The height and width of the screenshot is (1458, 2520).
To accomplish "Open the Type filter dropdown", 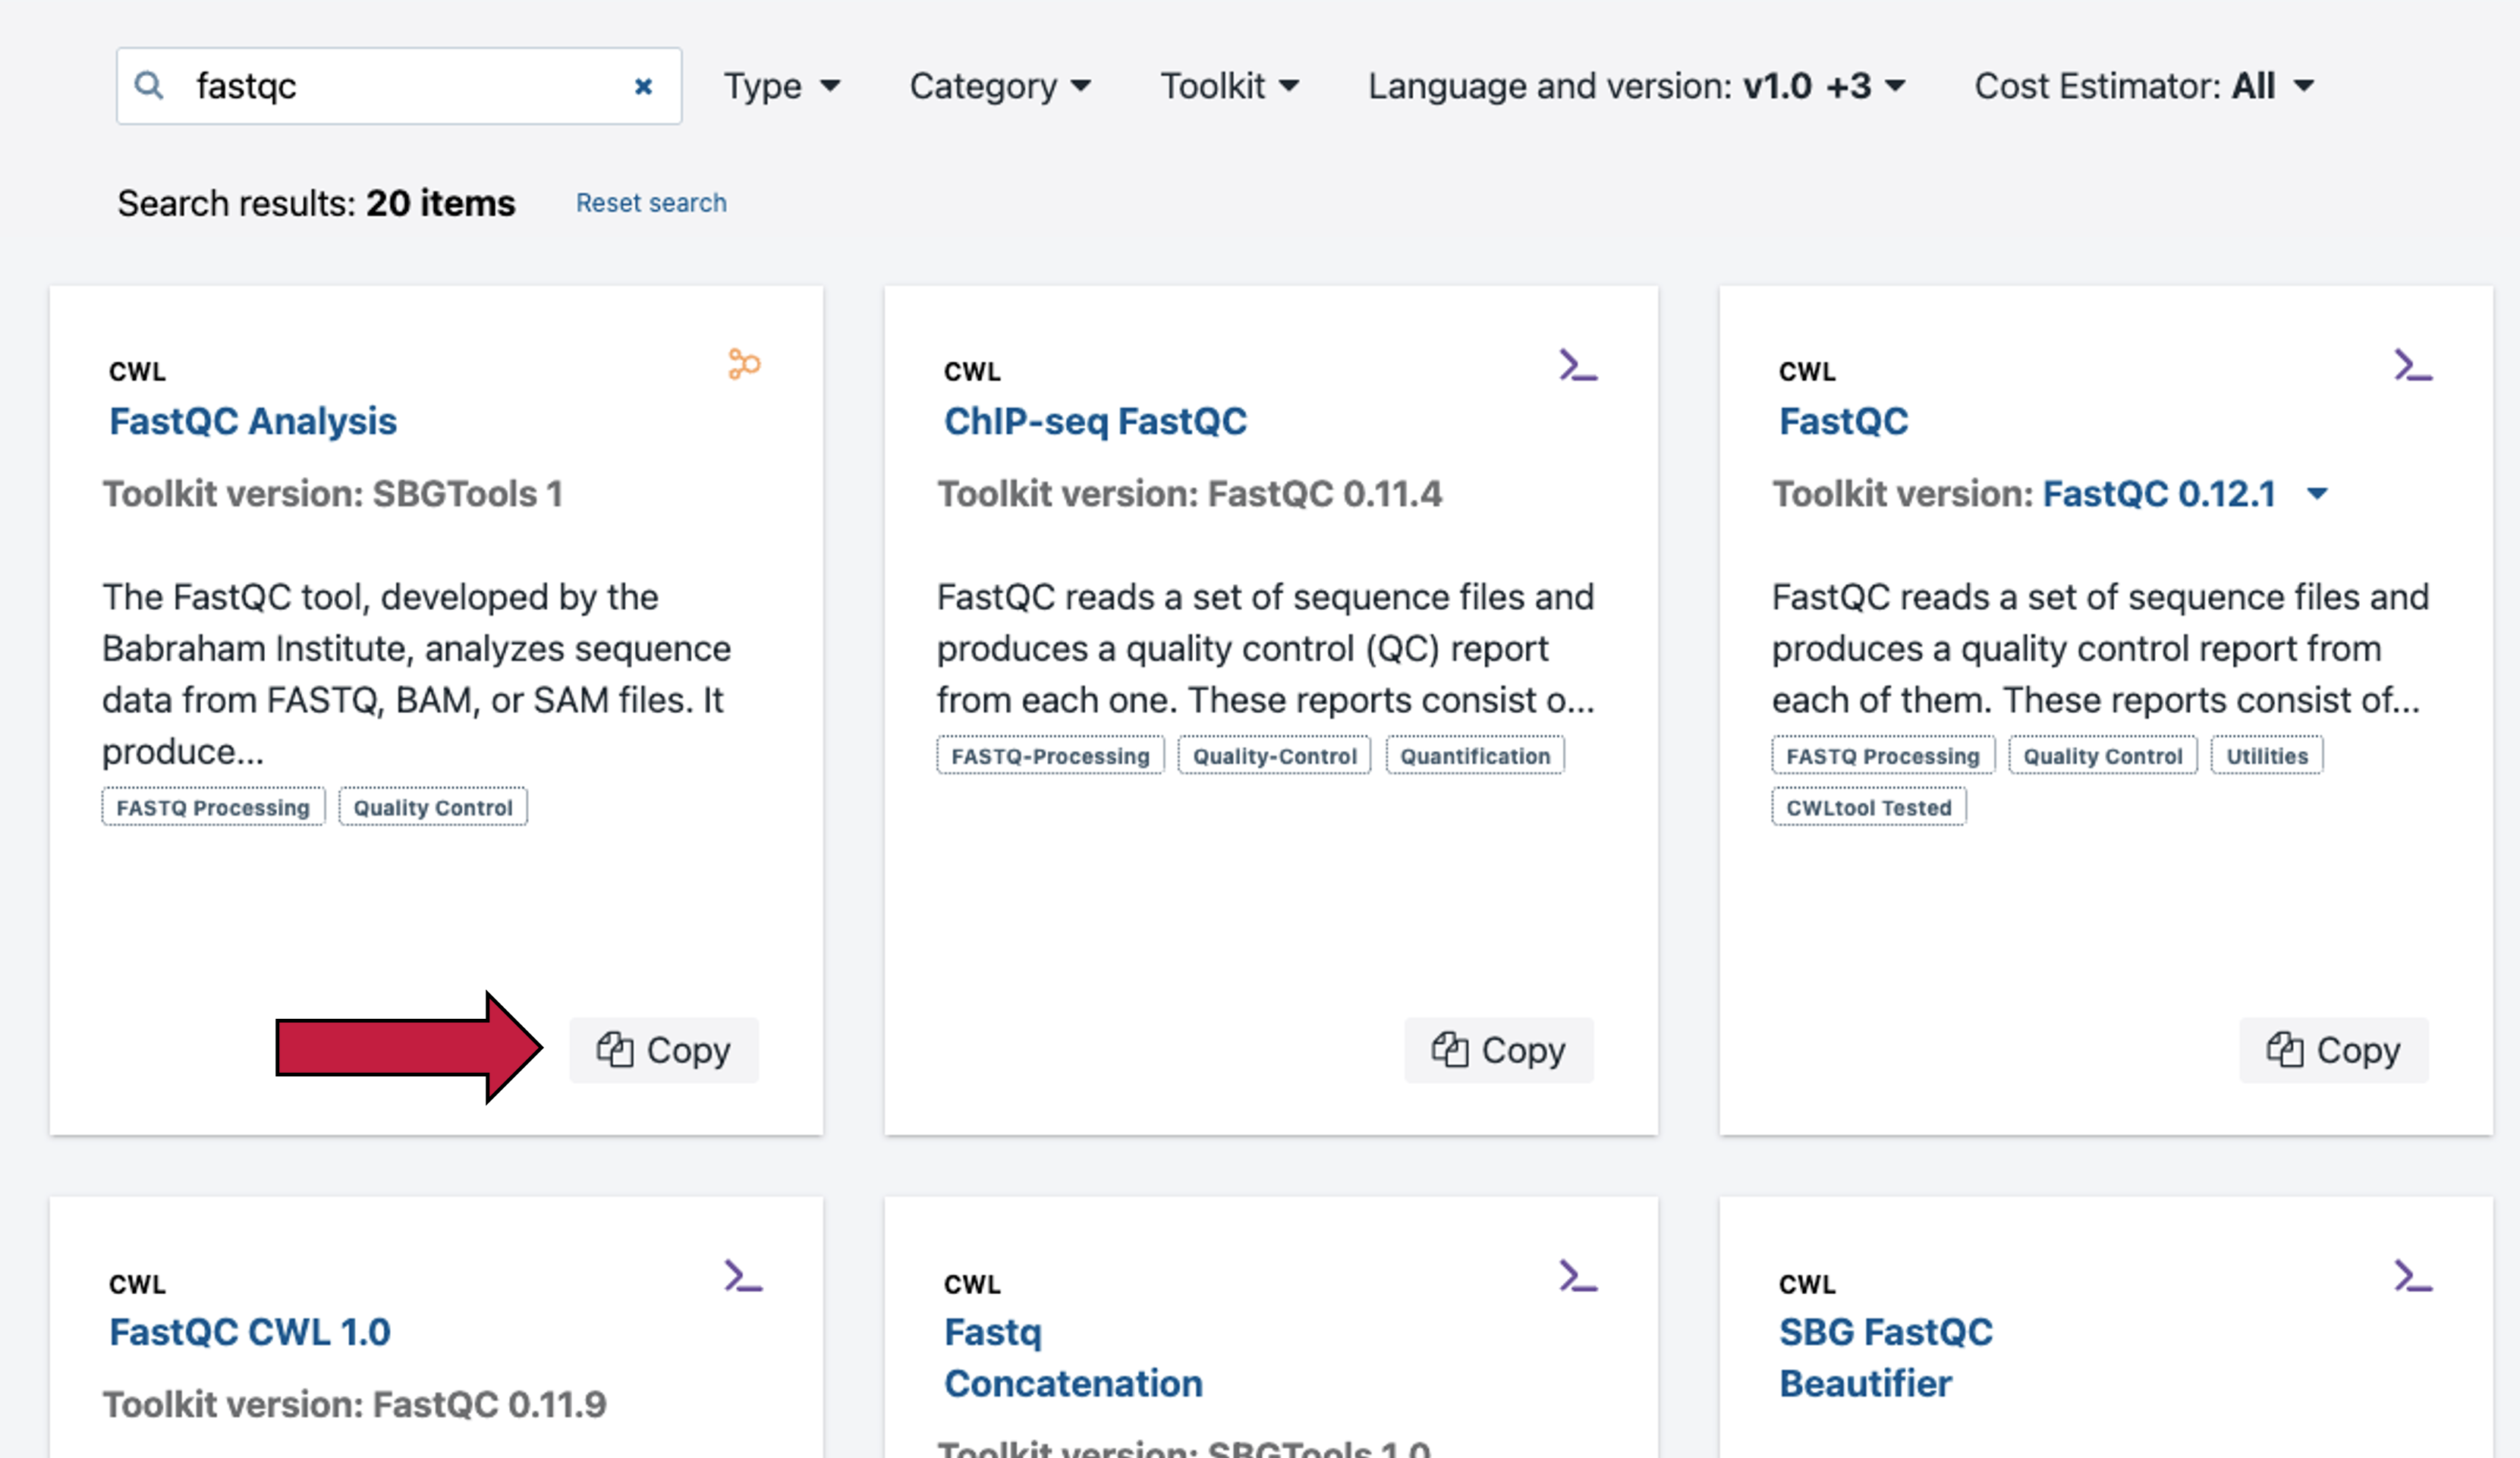I will [x=781, y=86].
